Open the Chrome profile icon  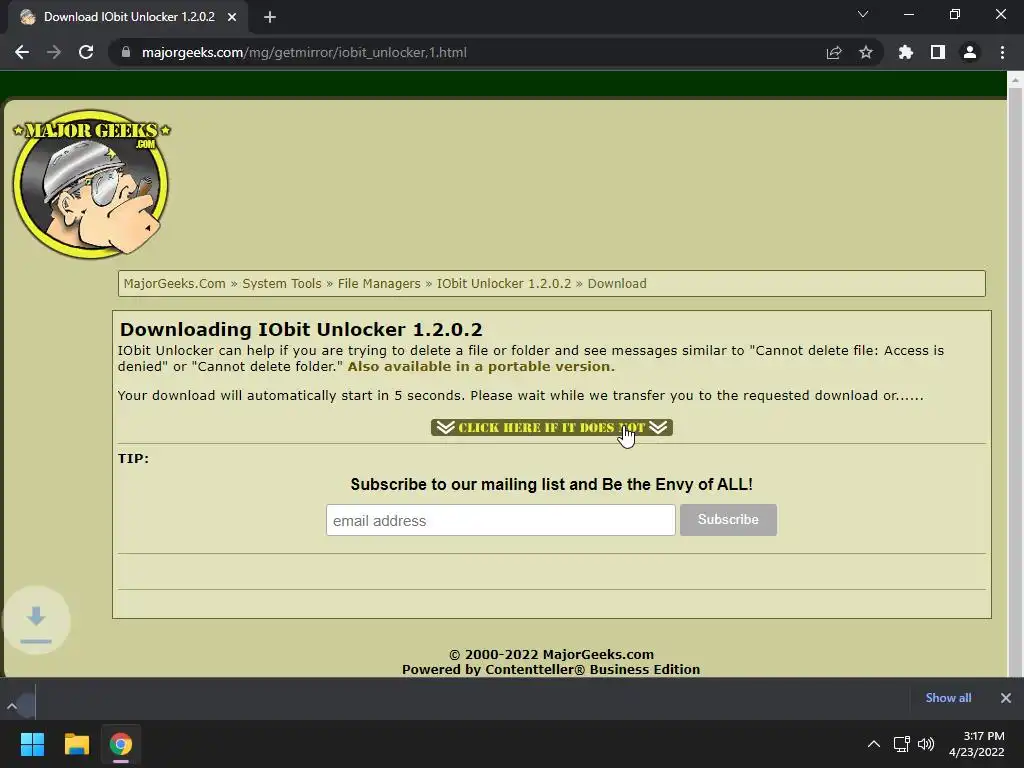pyautogui.click(x=970, y=52)
